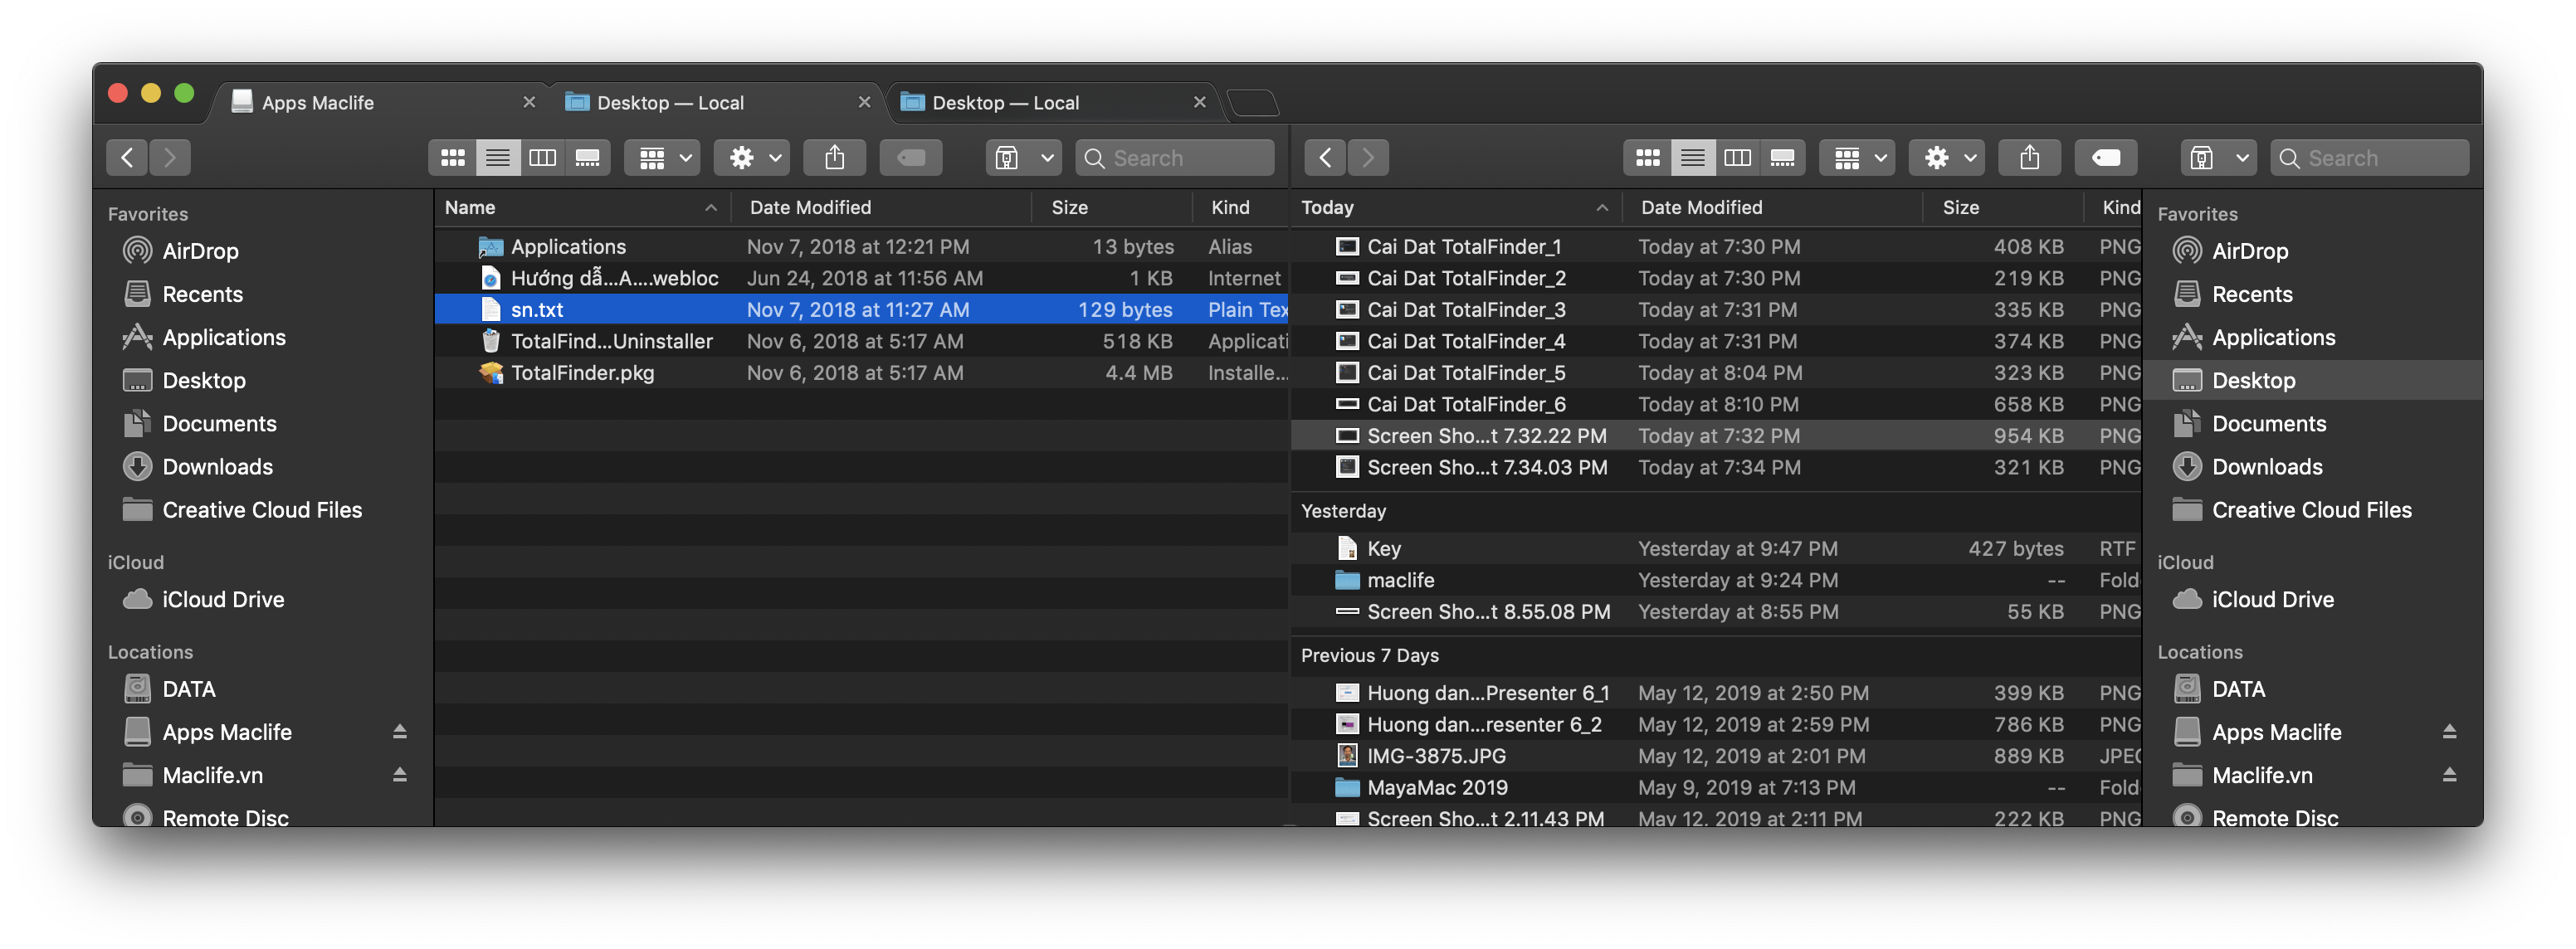Select AirDrop in the left sidebar
This screenshot has height=949, width=2576.
pos(201,251)
